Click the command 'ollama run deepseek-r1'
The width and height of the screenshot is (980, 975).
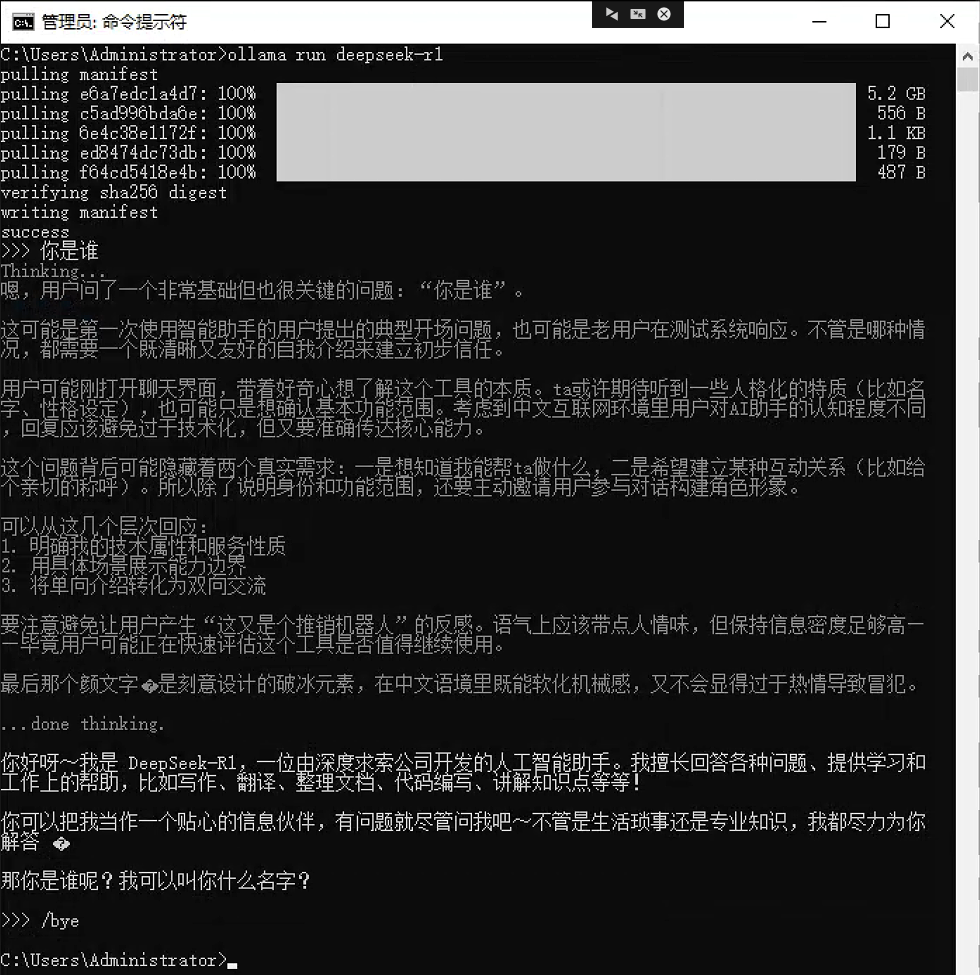tap(335, 55)
